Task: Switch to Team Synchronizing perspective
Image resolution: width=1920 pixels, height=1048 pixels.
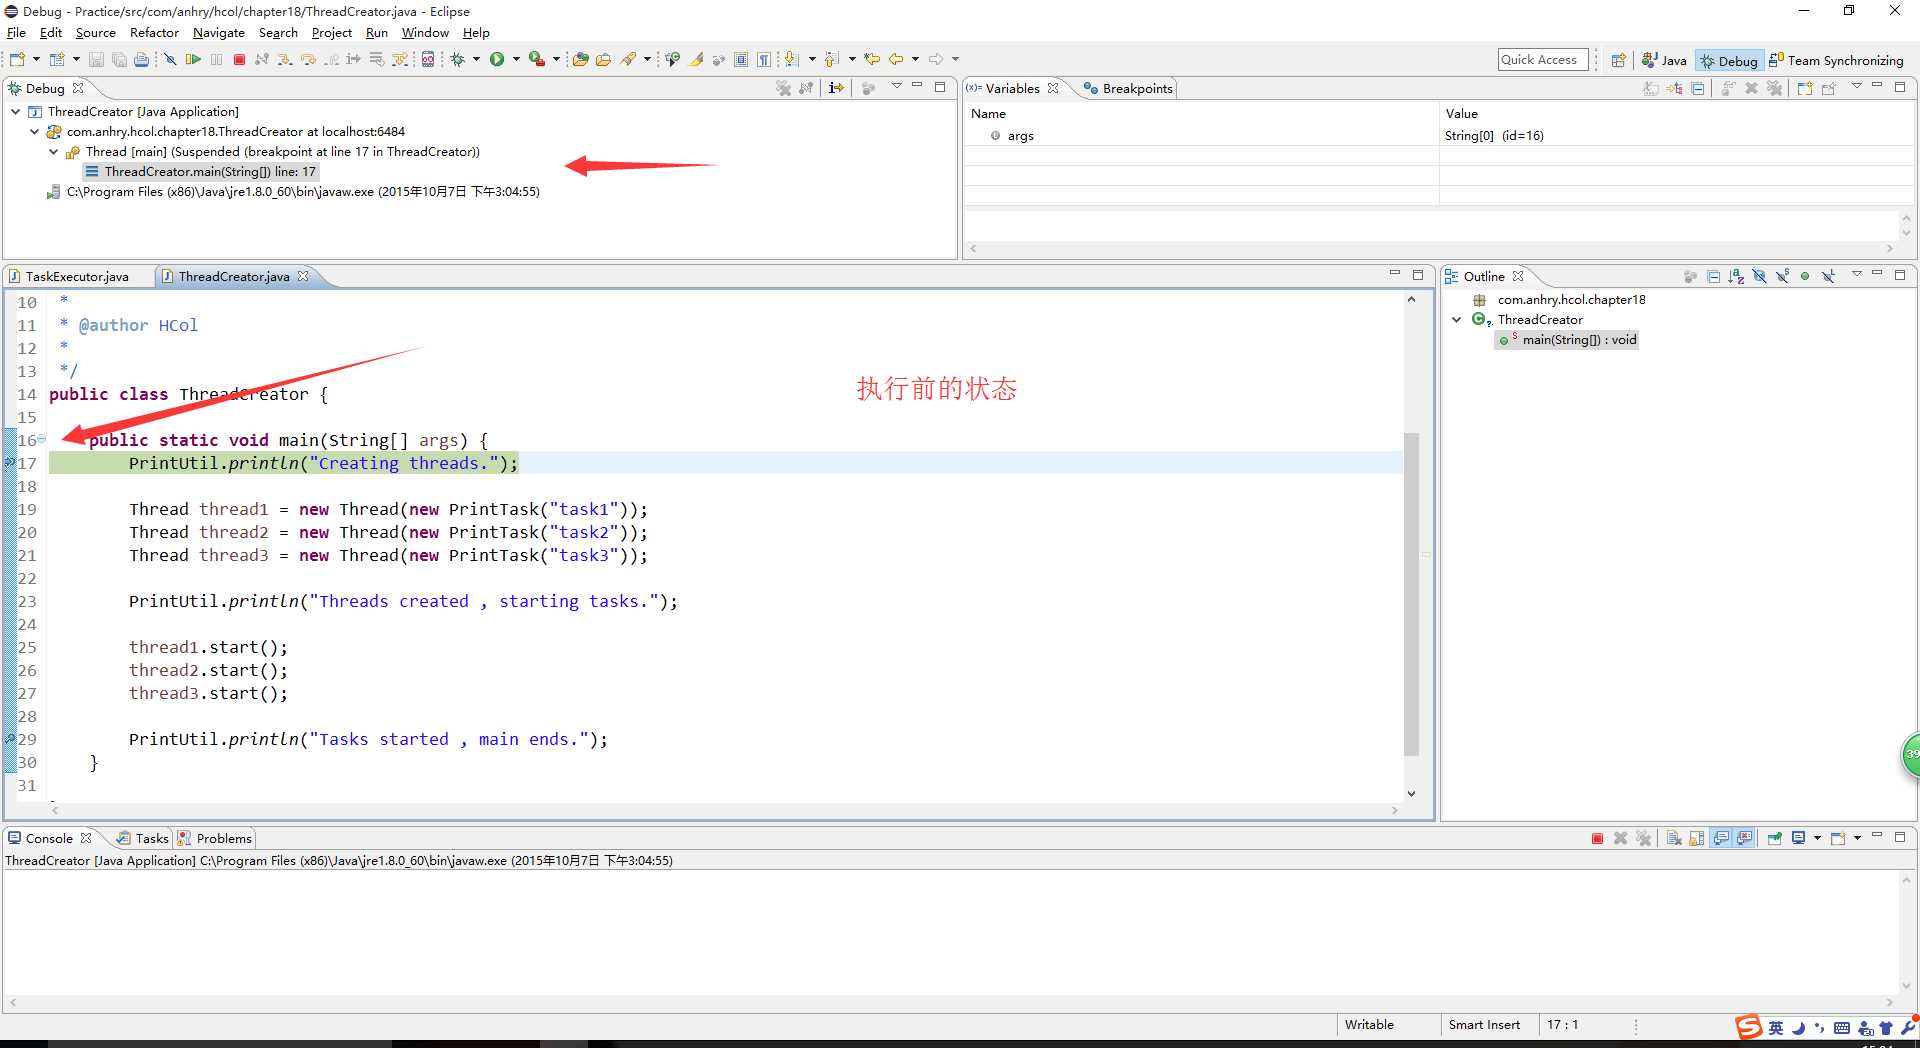Action: click(x=1836, y=61)
